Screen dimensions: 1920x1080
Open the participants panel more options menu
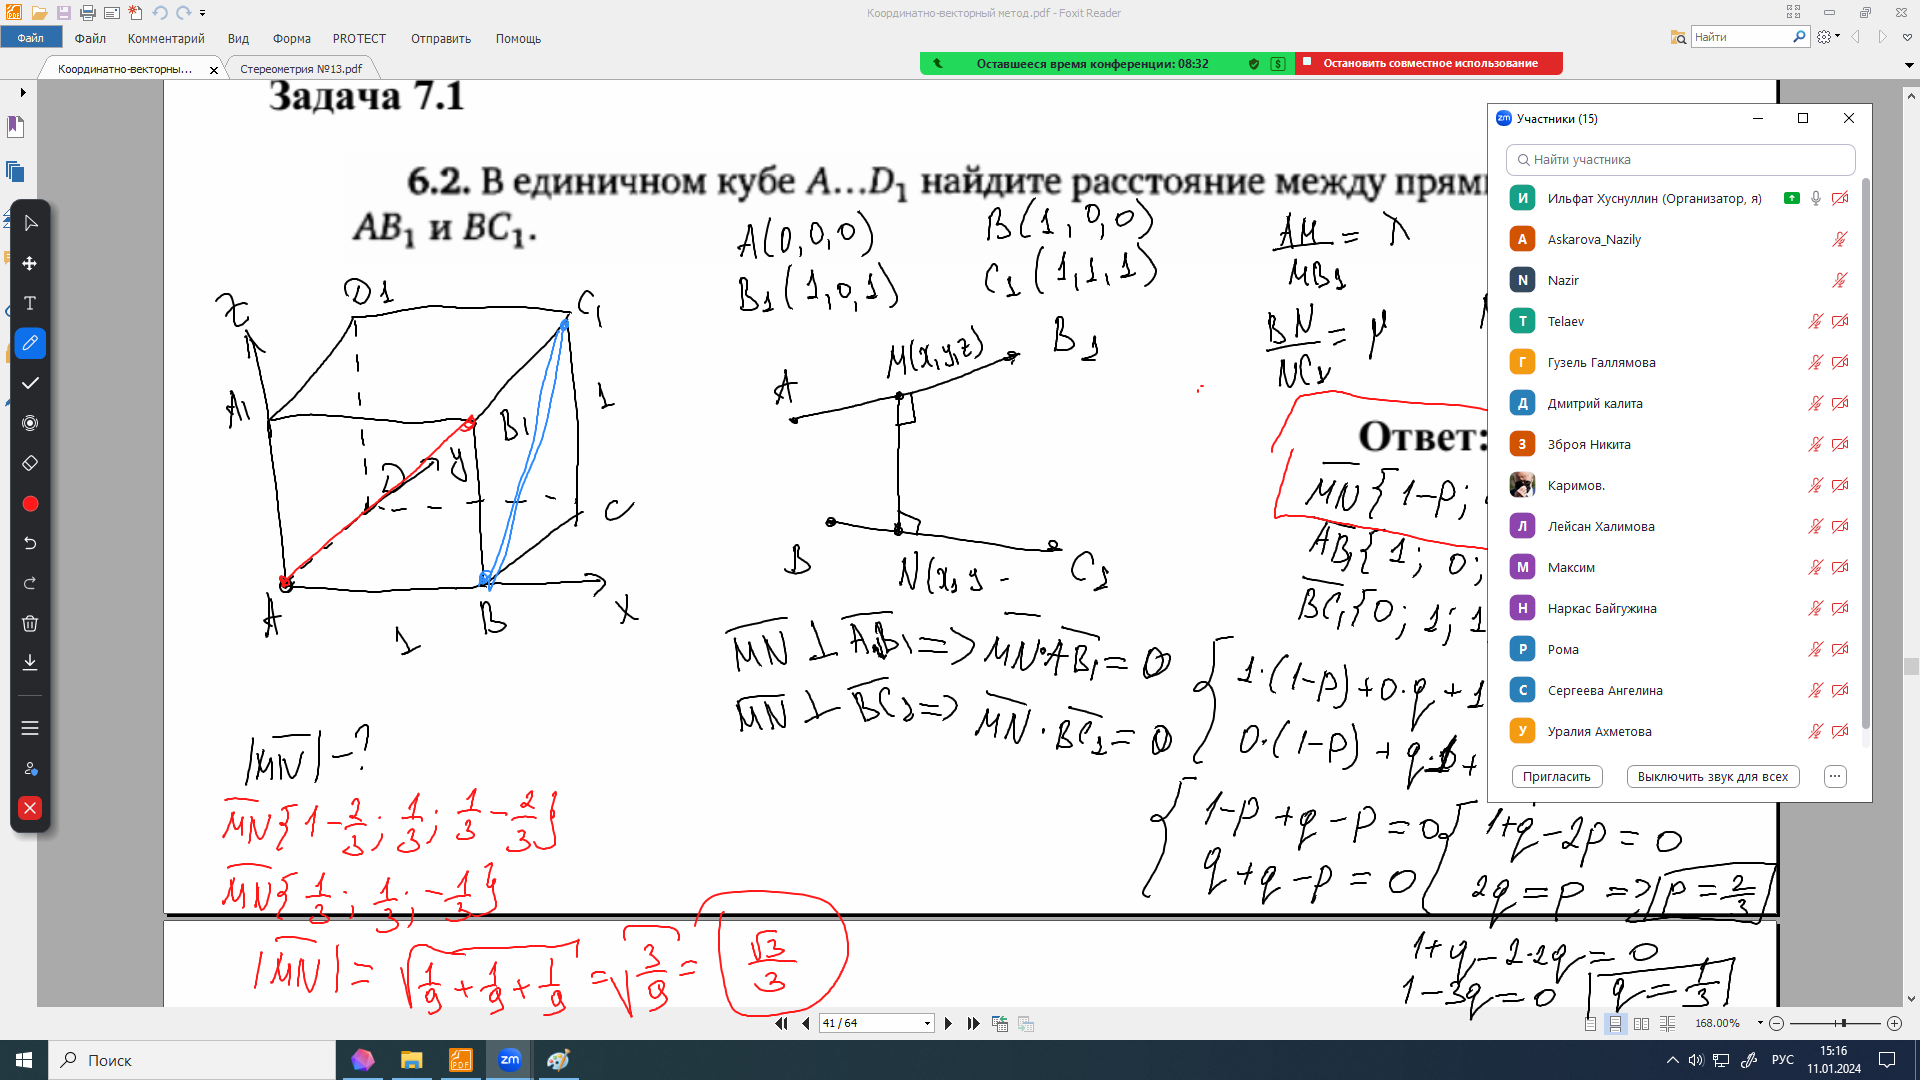tap(1835, 776)
